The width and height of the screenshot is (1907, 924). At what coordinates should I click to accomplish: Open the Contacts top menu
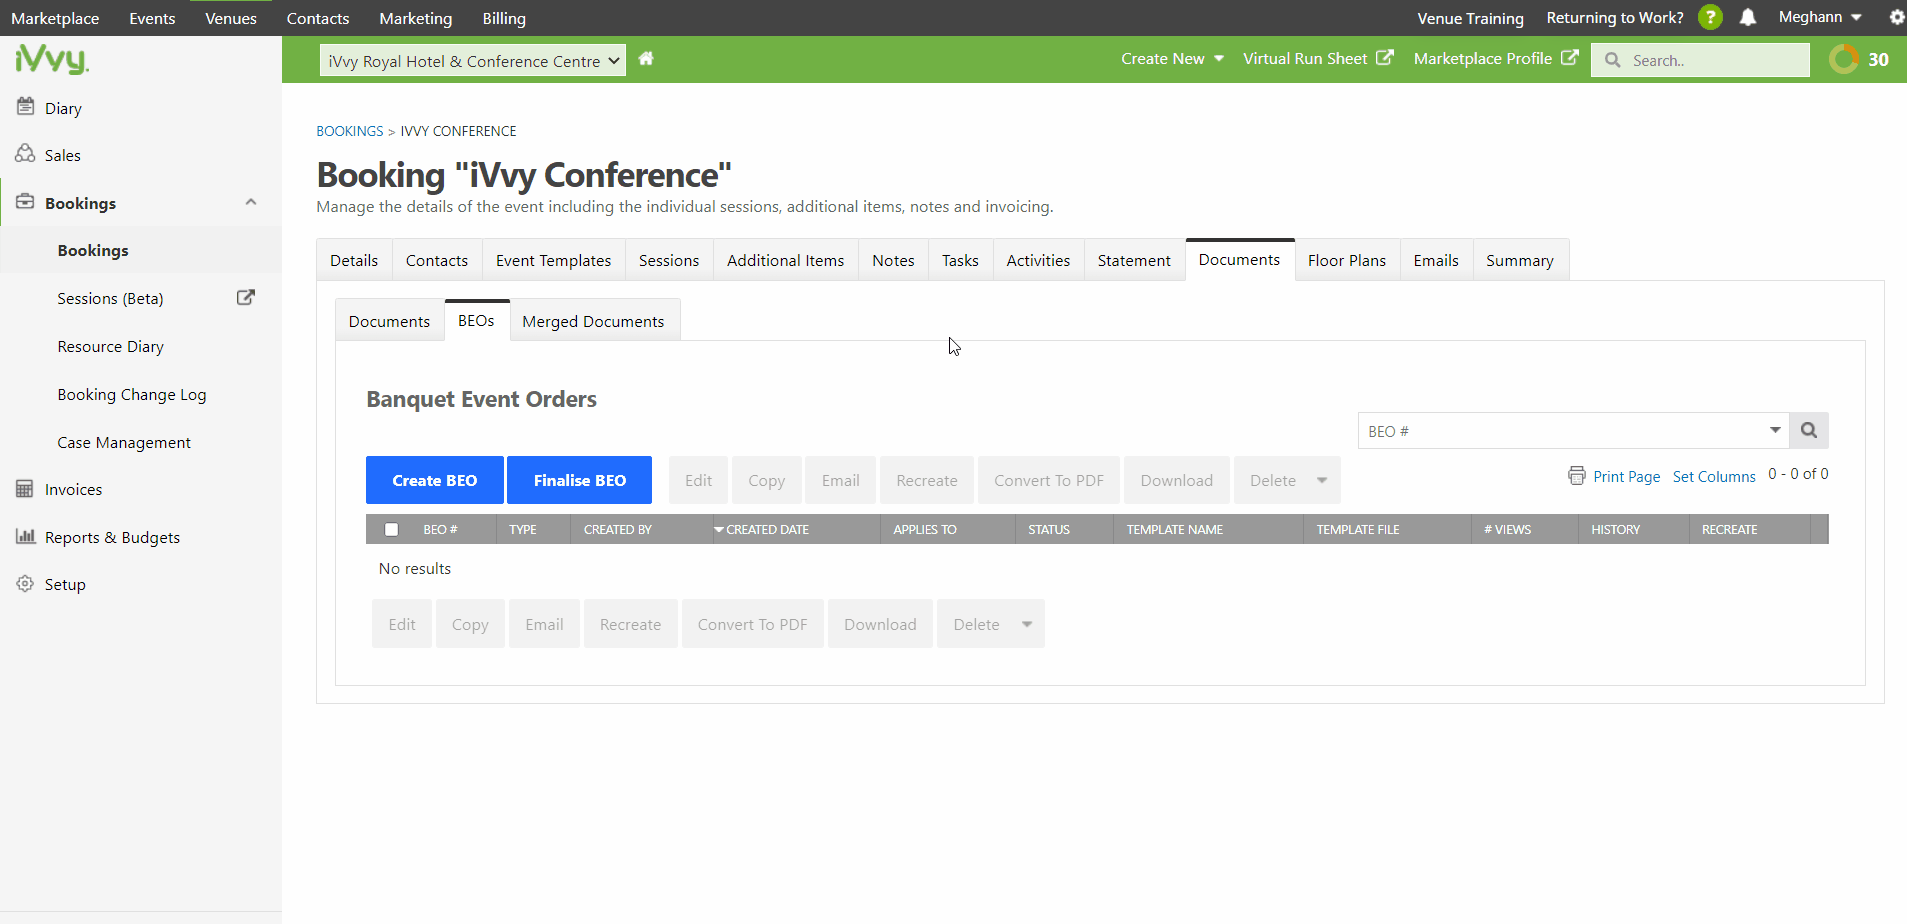pyautogui.click(x=318, y=18)
